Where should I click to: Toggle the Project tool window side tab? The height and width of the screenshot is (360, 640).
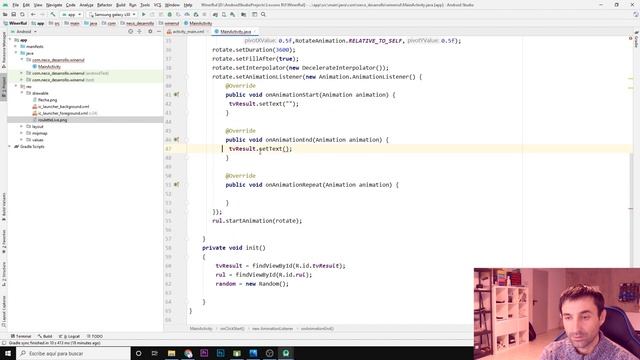coord(4,87)
